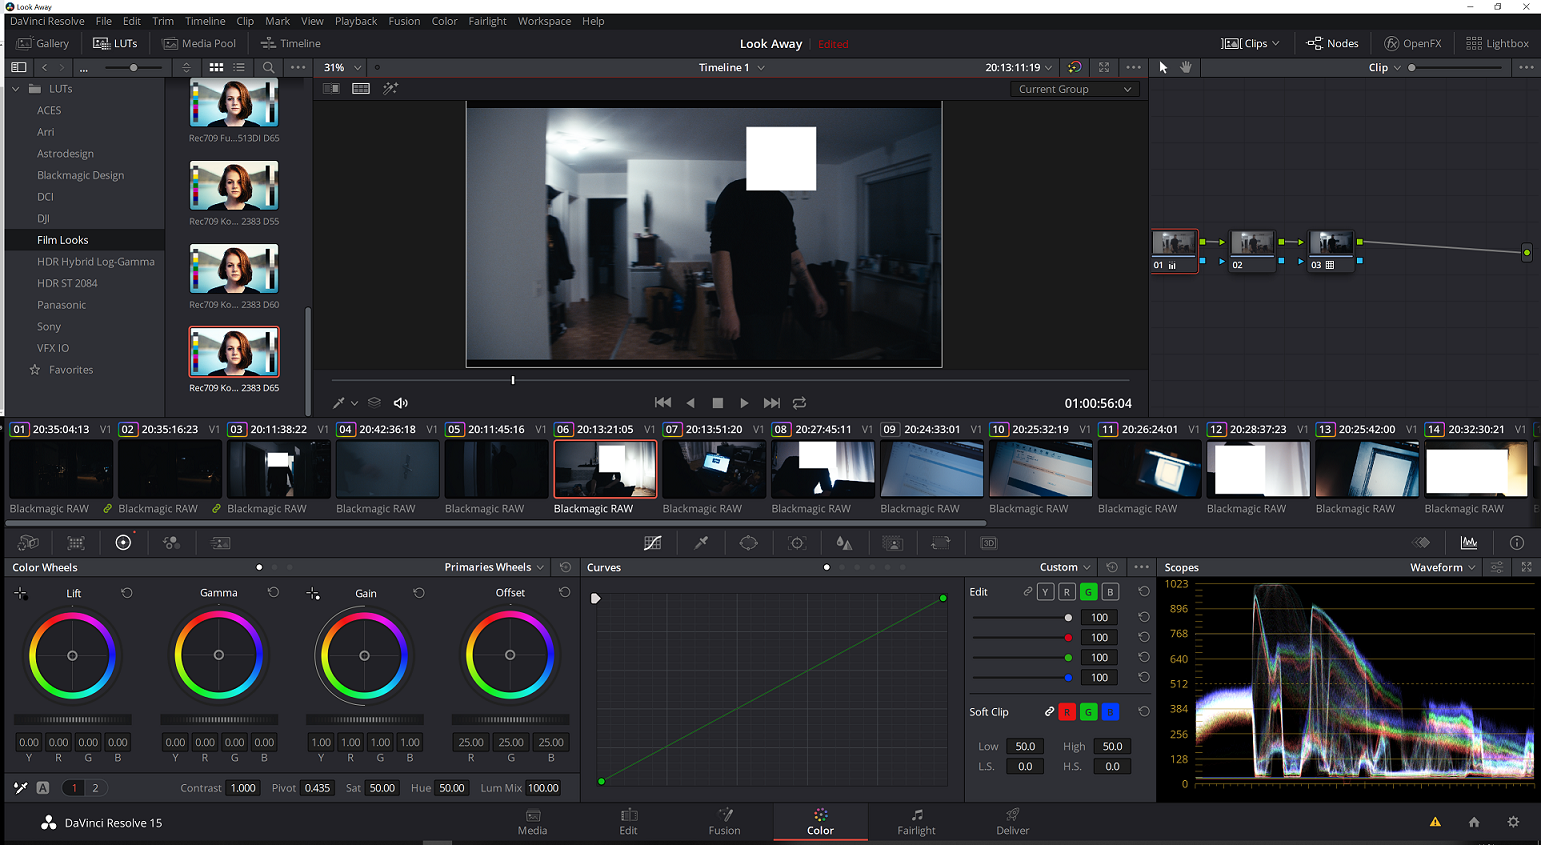Open the Color Match palette
Viewport: 1541px width, 845px height.
coord(76,542)
